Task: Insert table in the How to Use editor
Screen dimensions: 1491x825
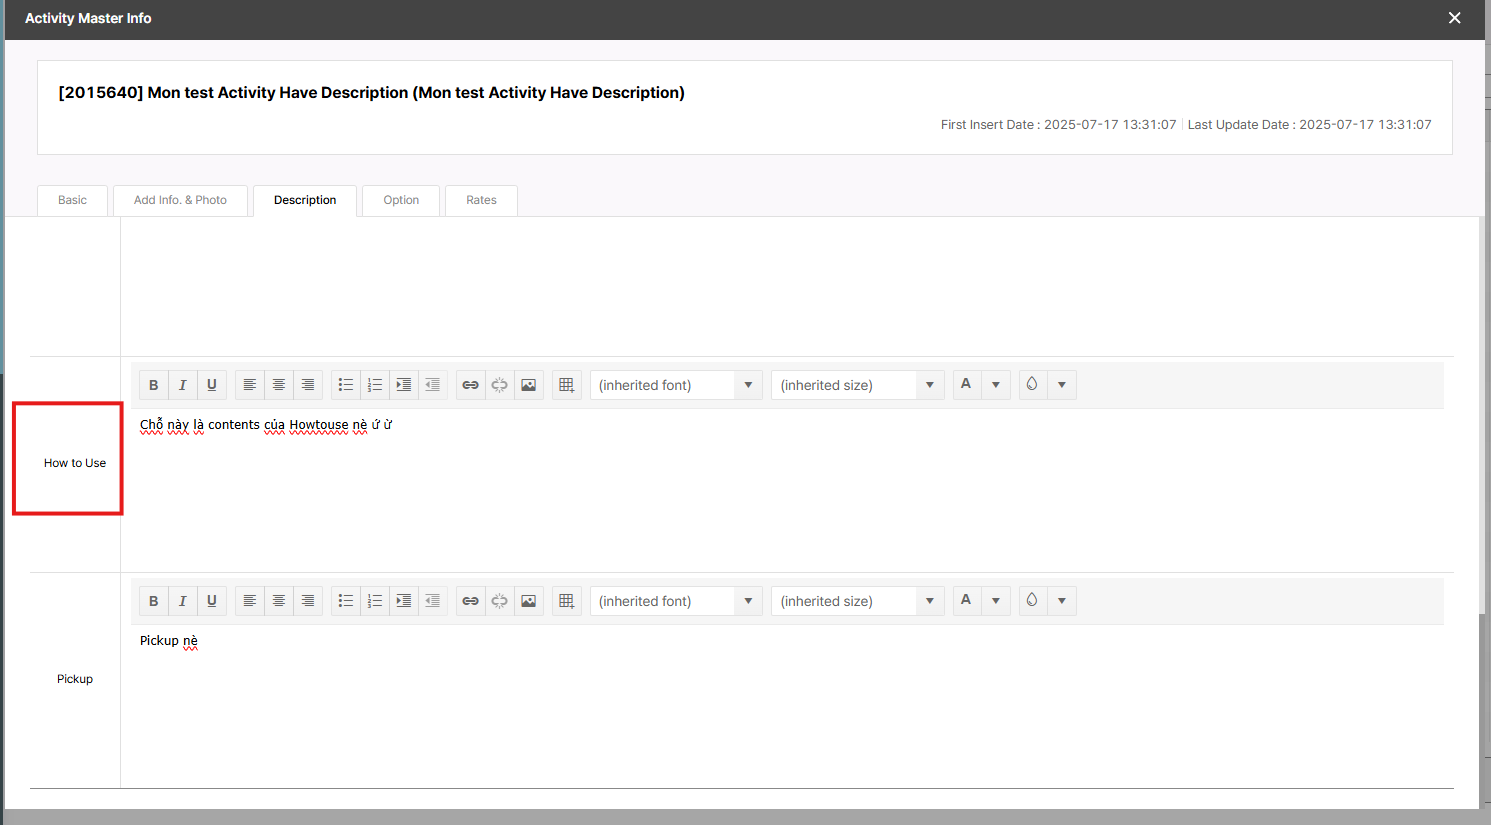Action: coord(567,385)
